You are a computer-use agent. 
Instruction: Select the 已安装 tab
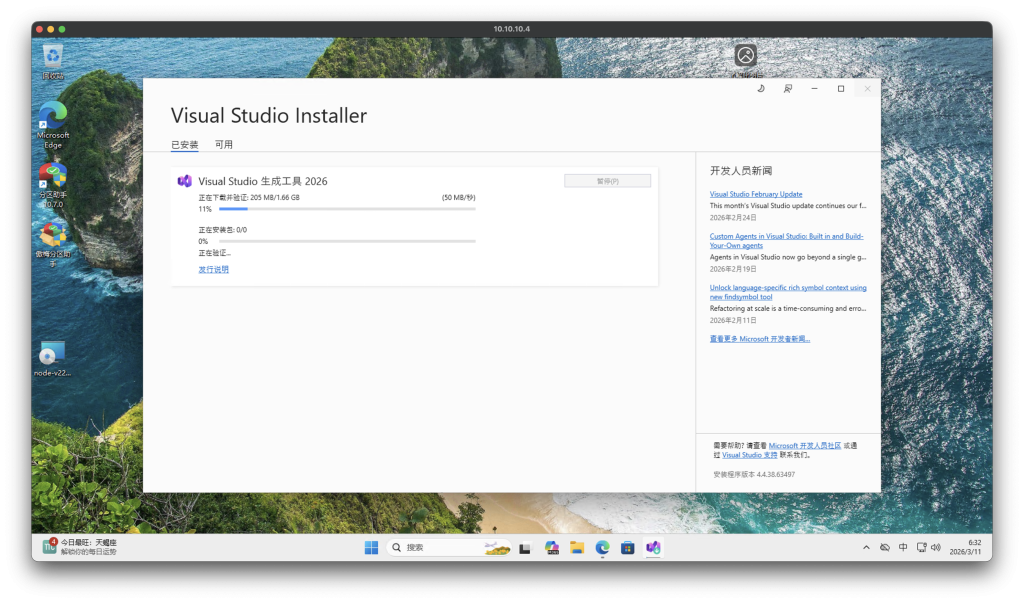(x=184, y=145)
